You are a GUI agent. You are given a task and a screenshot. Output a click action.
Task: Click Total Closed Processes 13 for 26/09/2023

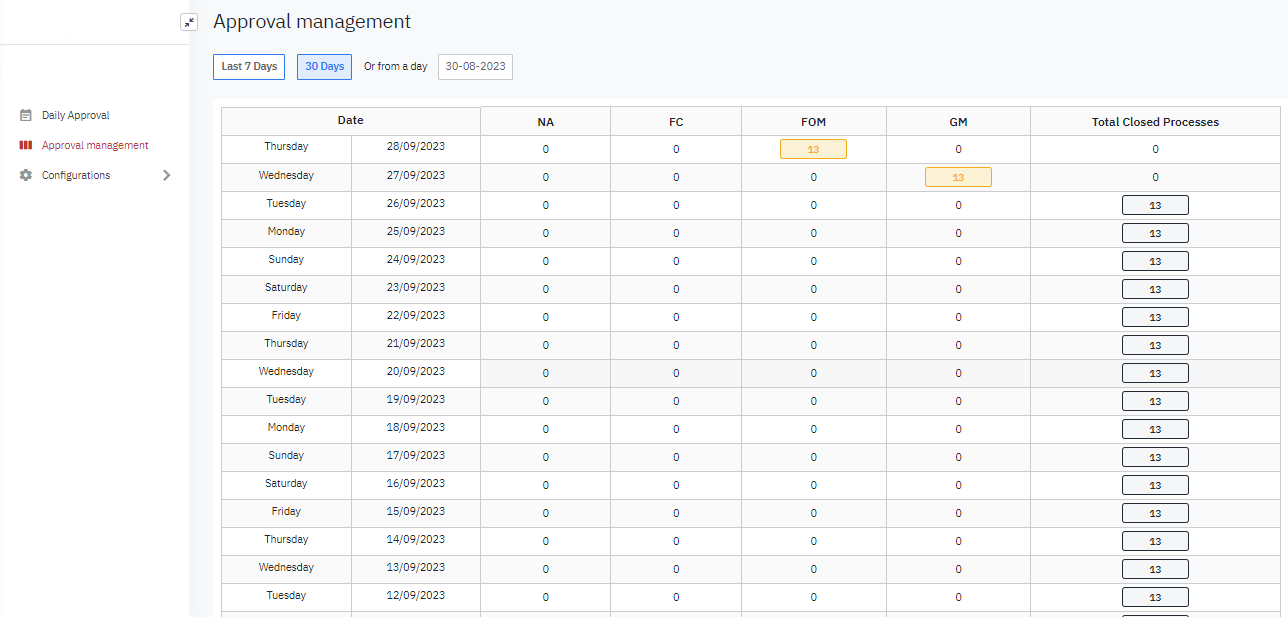1155,204
